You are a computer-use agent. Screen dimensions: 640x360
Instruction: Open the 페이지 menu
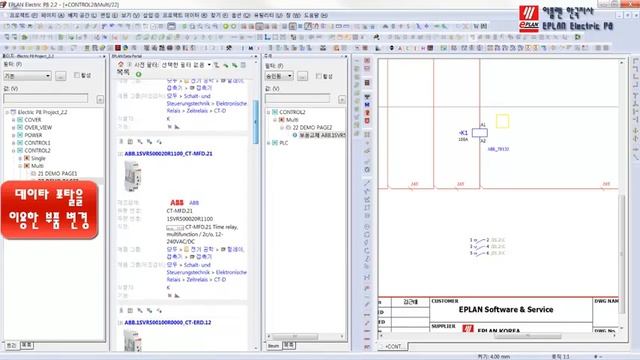pos(53,15)
